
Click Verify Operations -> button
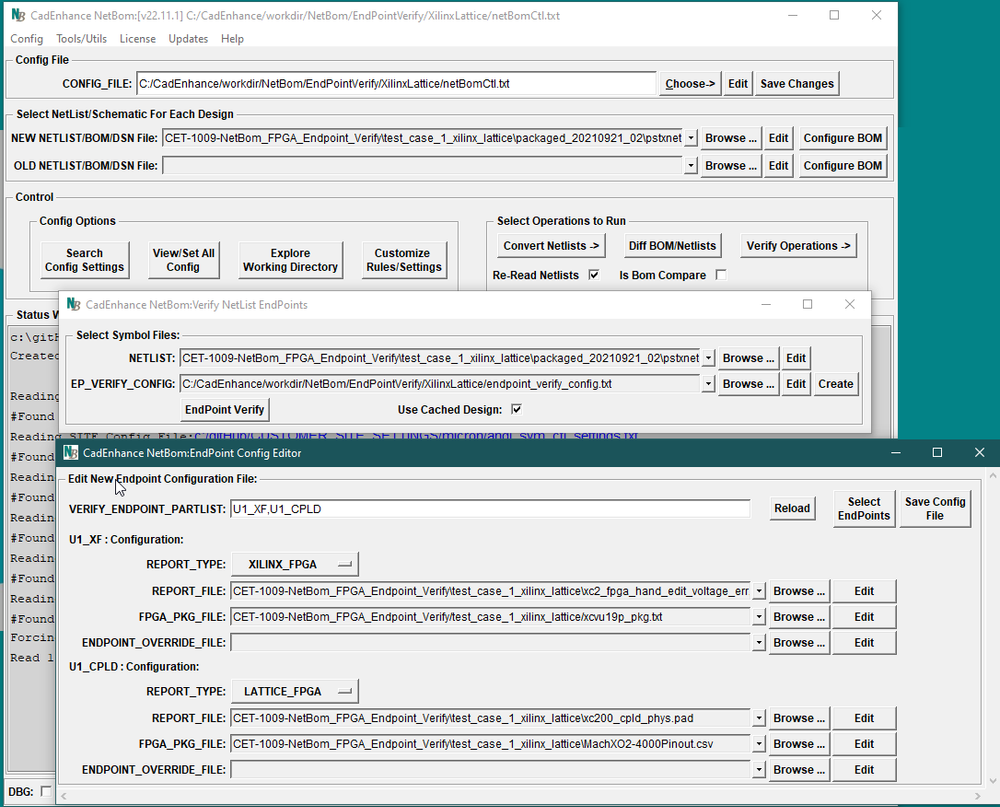(x=798, y=246)
